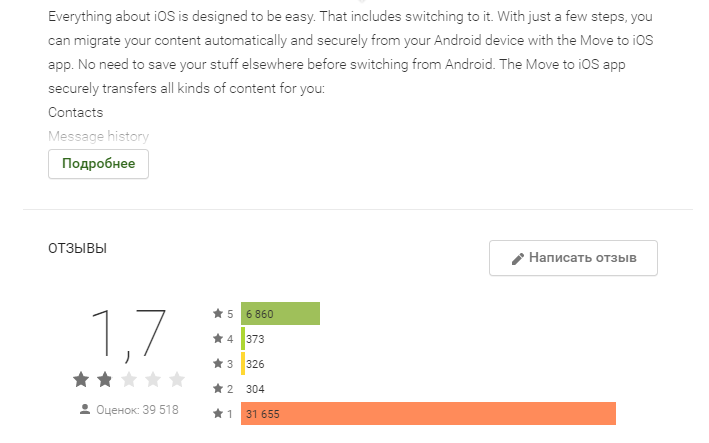Screen dimensions: 709x443
Task: Click the first filled star under 1,7
Action: tap(81, 379)
